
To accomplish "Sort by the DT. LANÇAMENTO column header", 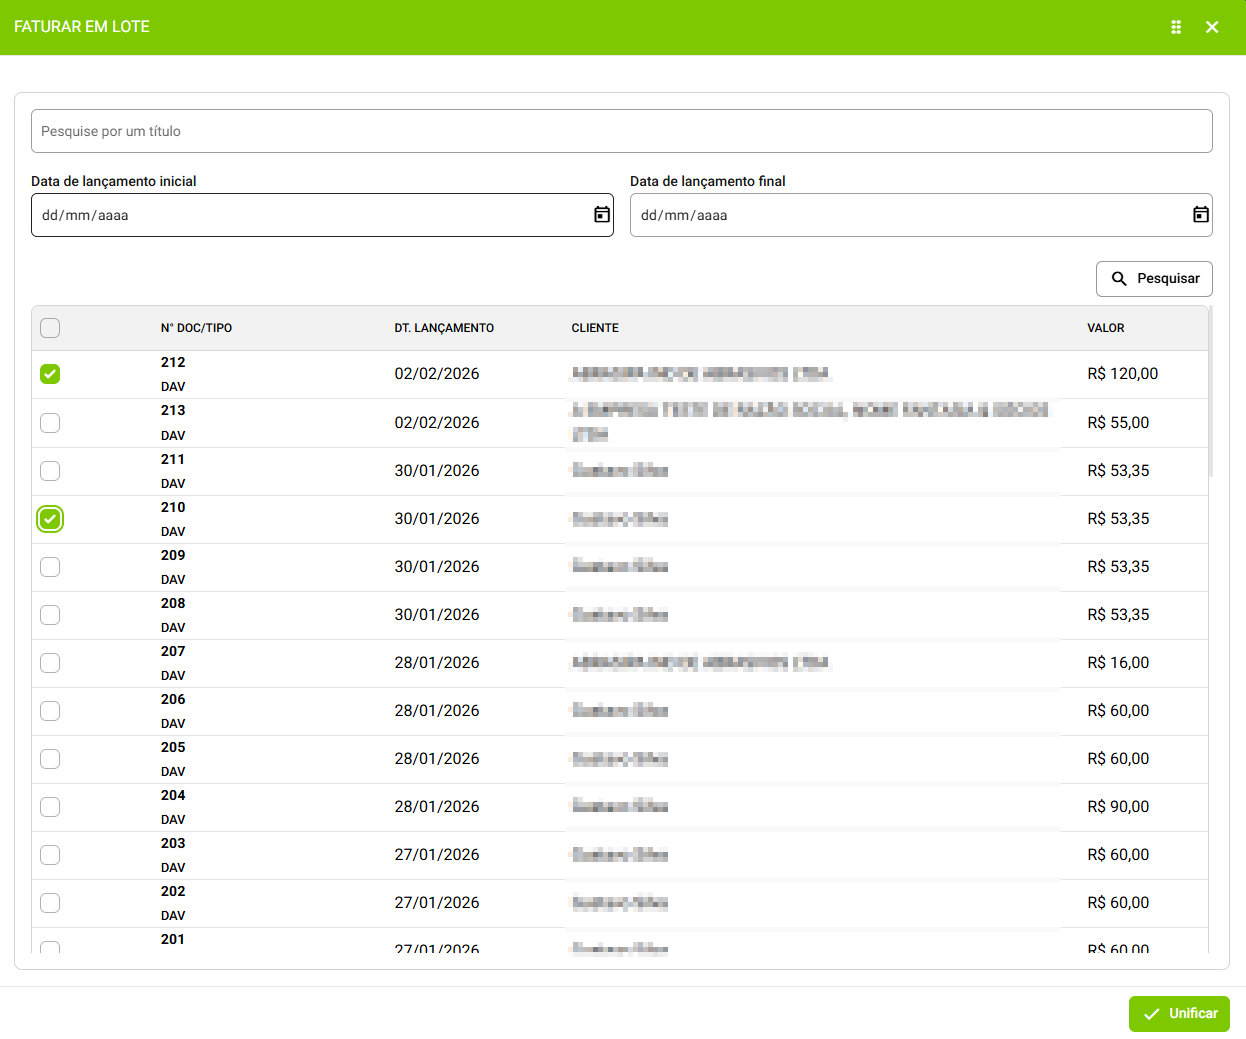I will (444, 328).
